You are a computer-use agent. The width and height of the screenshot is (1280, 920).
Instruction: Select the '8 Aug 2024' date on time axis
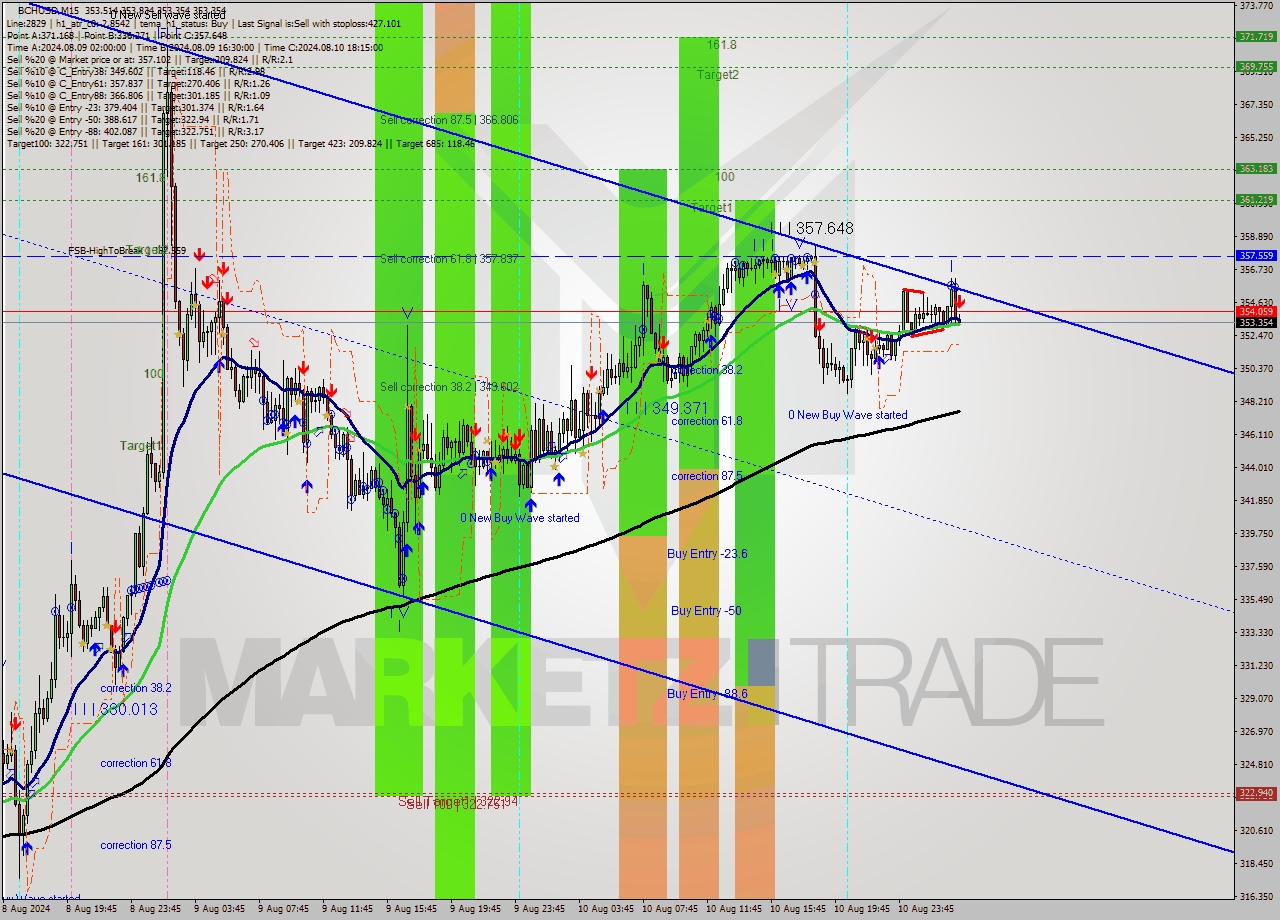coord(24,909)
